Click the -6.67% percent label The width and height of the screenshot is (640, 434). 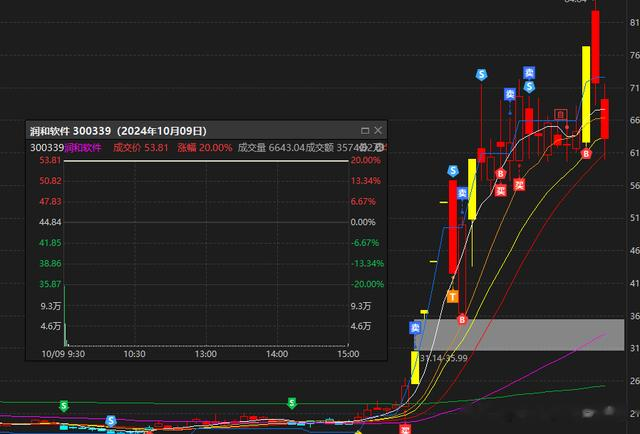[x=365, y=243]
